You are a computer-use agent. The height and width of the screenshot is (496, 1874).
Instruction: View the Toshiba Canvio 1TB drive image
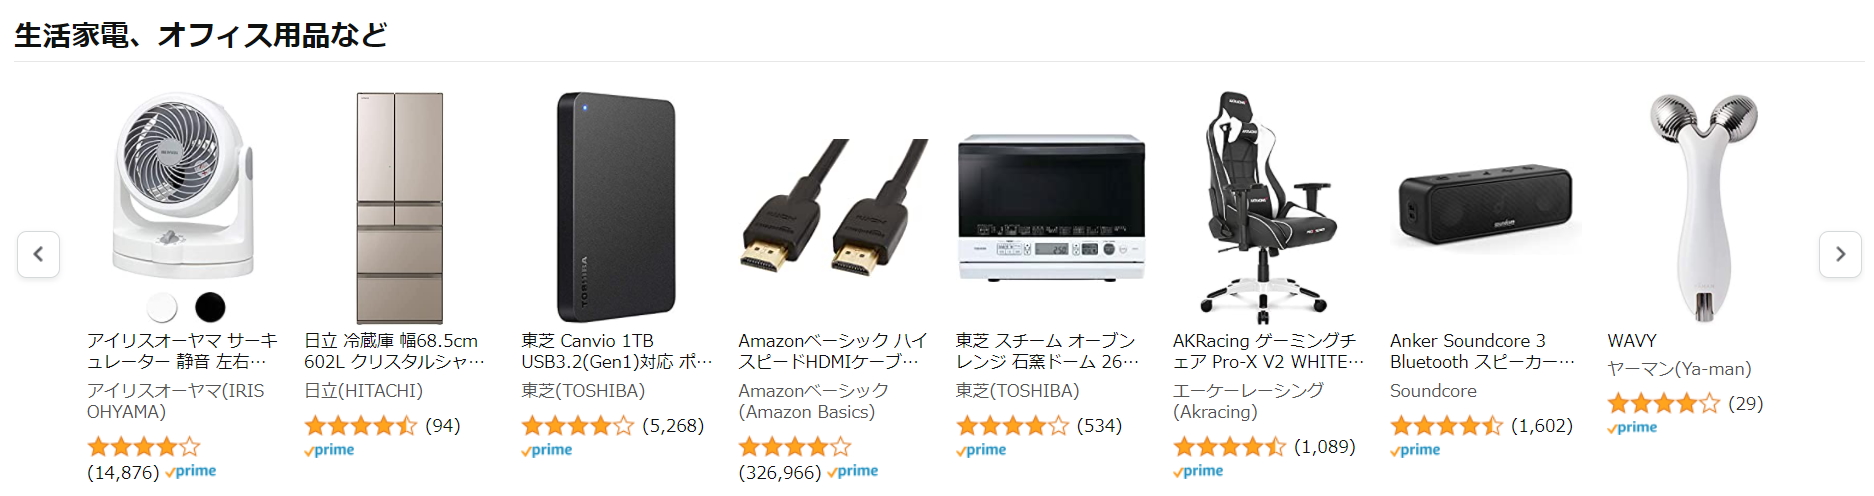pos(616,208)
